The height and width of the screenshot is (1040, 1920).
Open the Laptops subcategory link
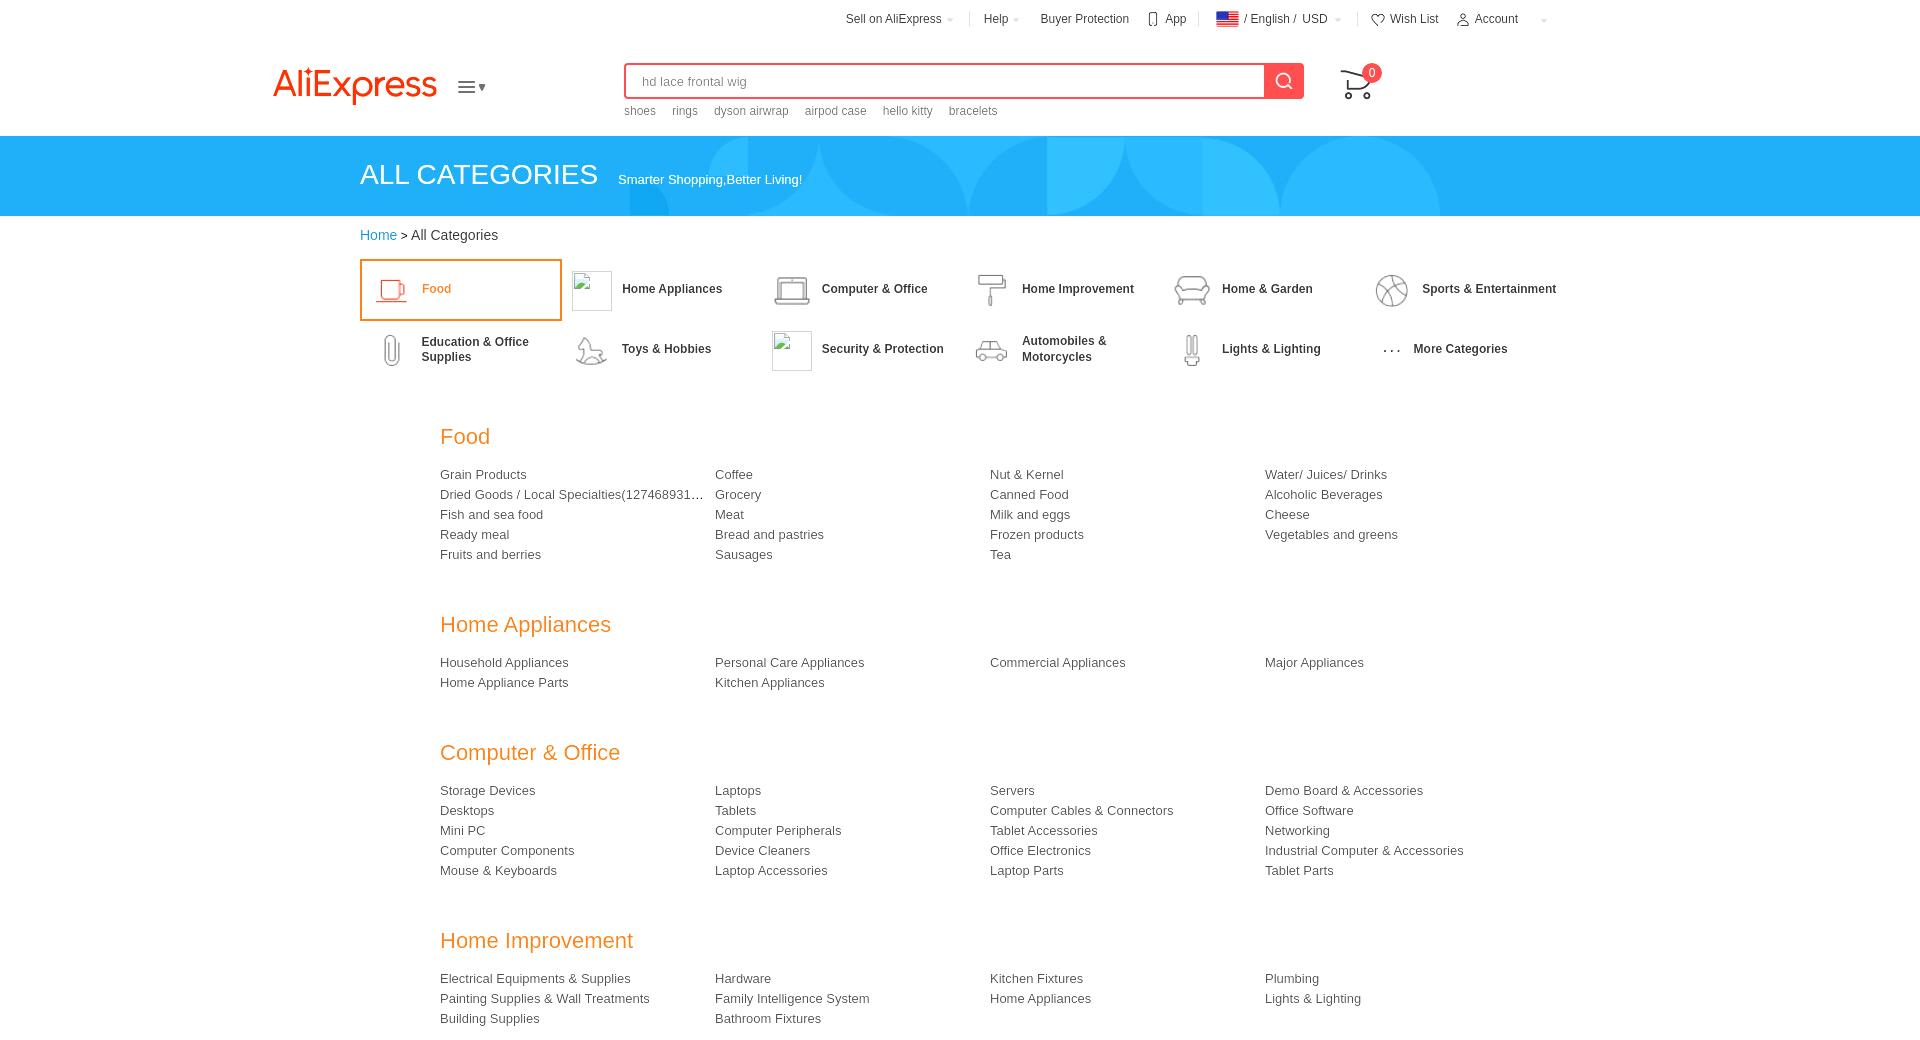point(738,791)
